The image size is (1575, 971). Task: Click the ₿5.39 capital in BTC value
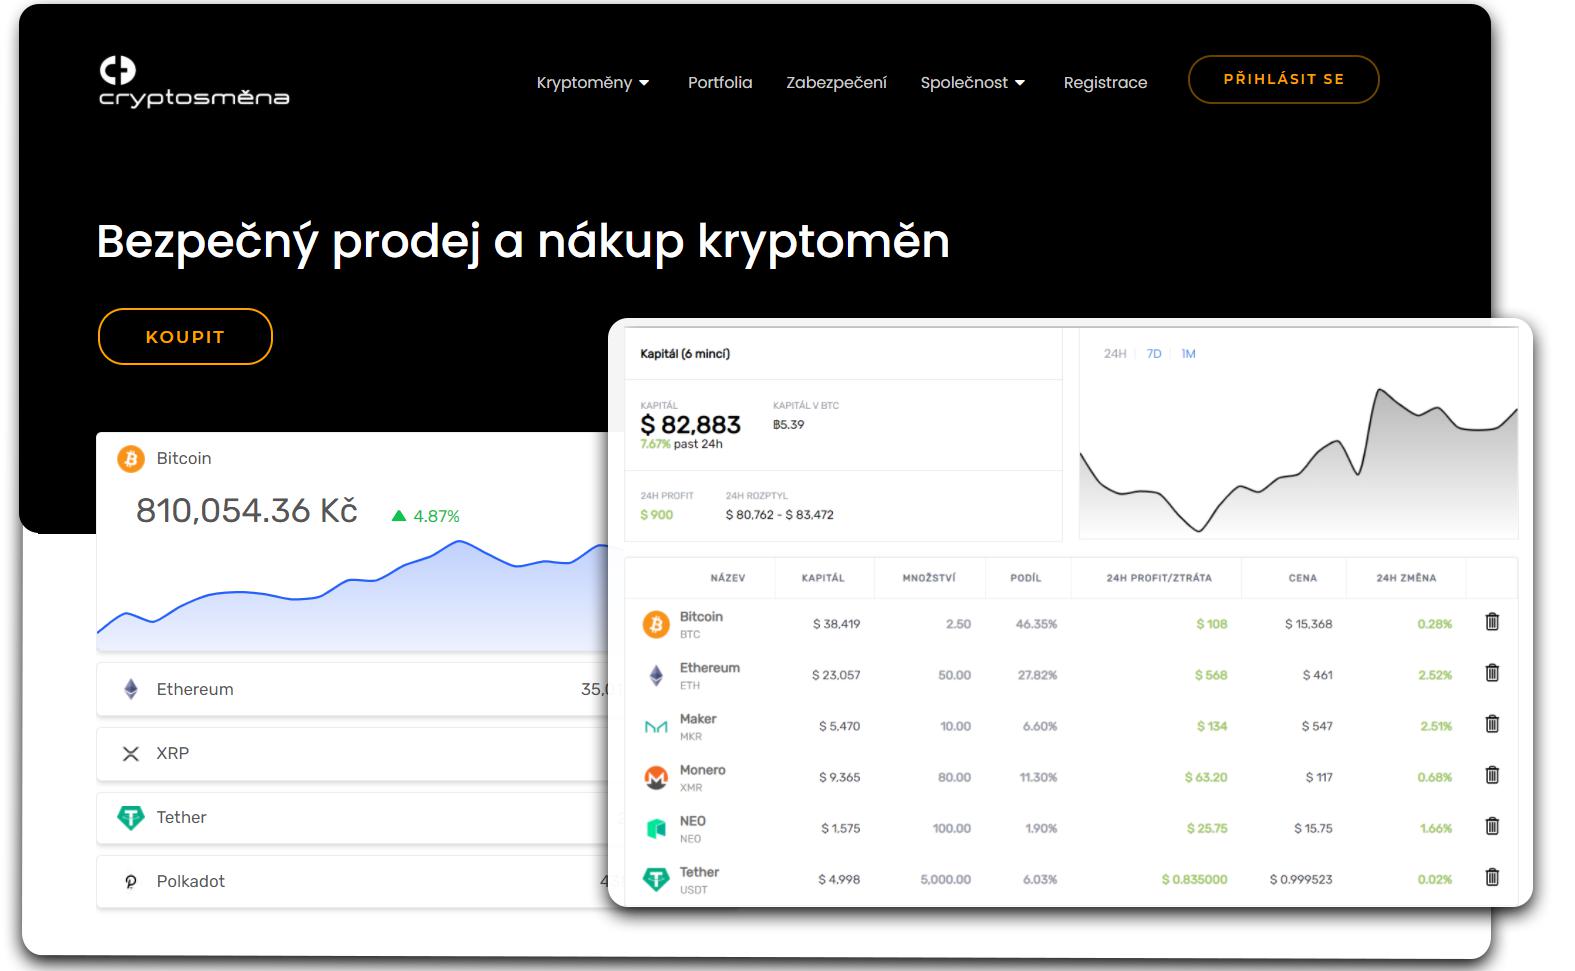pyautogui.click(x=788, y=424)
